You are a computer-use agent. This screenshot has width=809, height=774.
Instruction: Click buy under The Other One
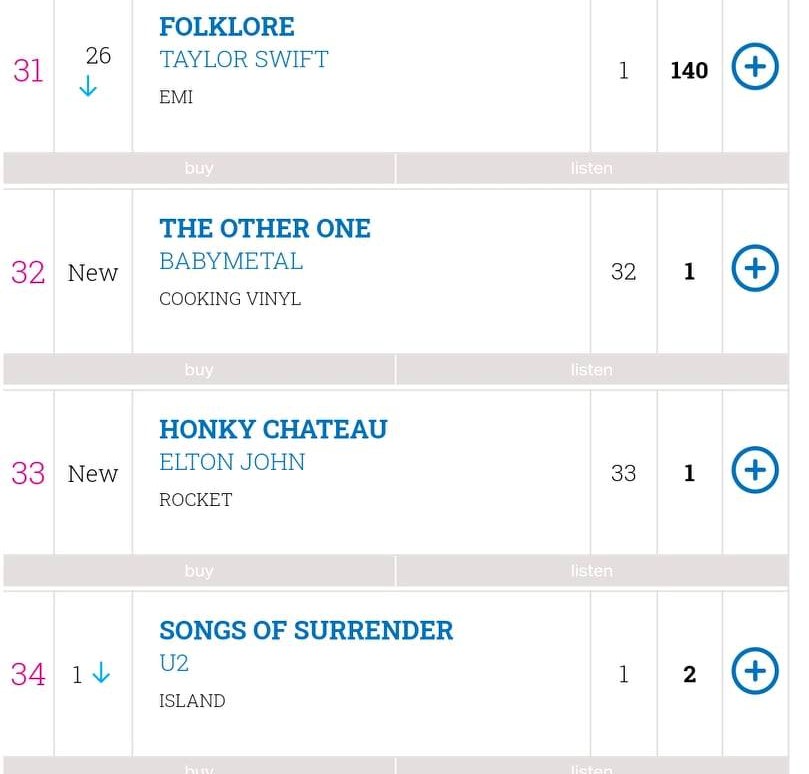point(199,370)
